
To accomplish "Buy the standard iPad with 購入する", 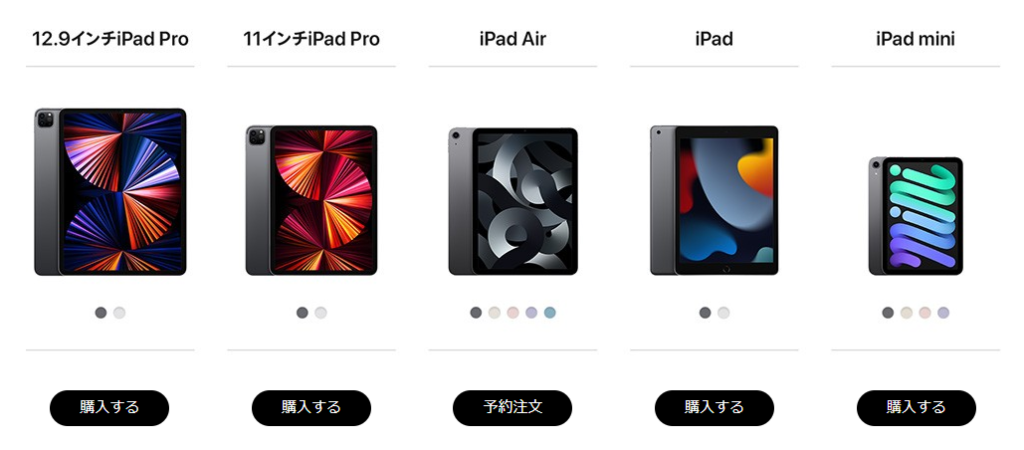I will pyautogui.click(x=714, y=408).
